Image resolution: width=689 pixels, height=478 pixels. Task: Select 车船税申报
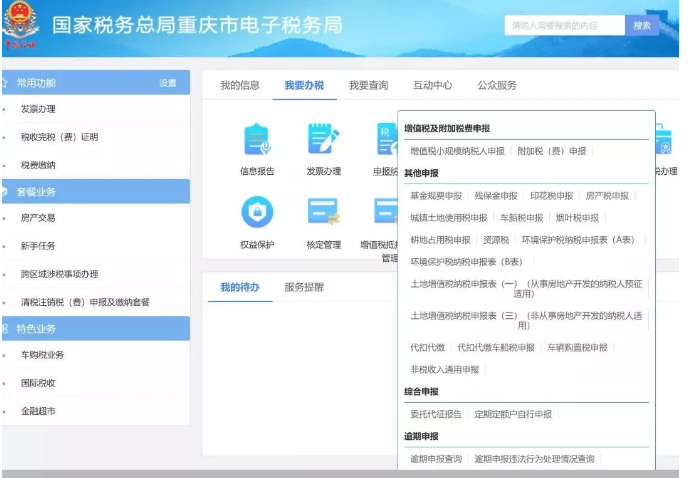(522, 218)
